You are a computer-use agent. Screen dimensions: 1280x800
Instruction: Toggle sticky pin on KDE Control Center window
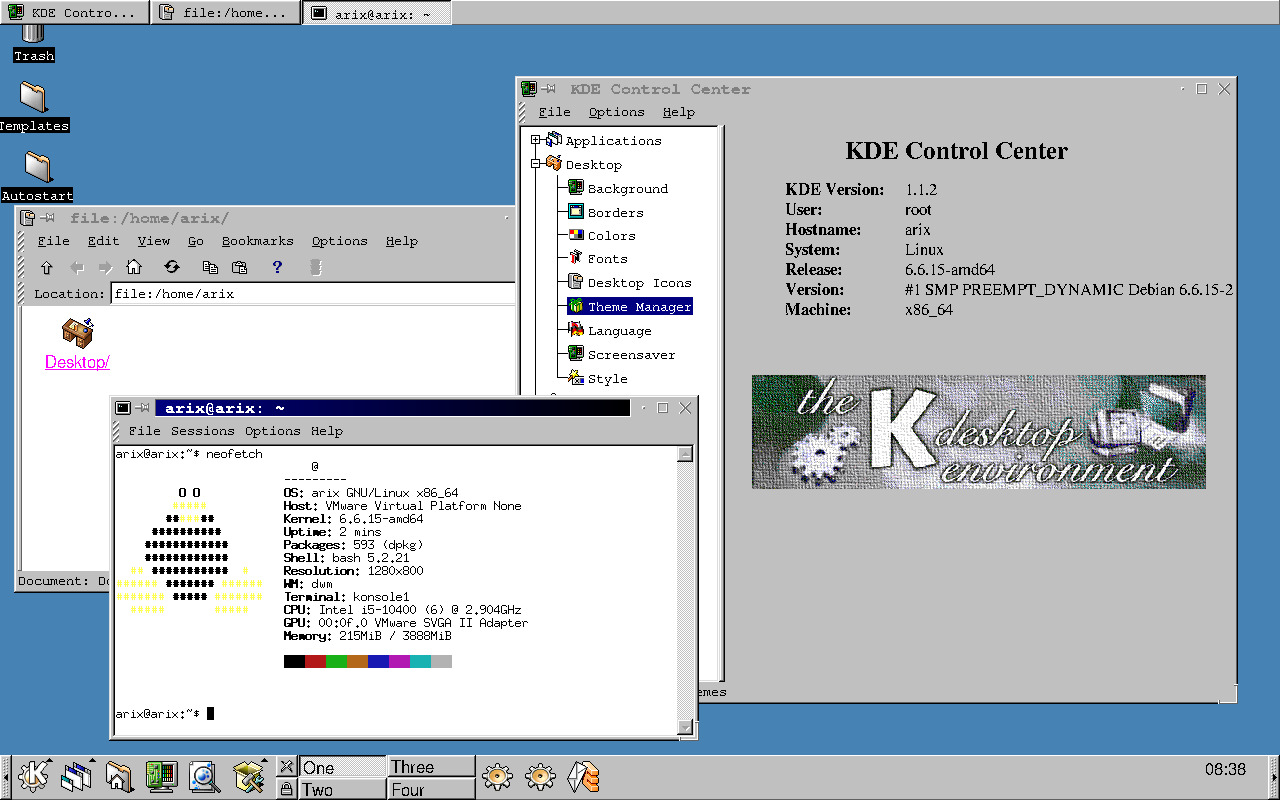pos(550,89)
